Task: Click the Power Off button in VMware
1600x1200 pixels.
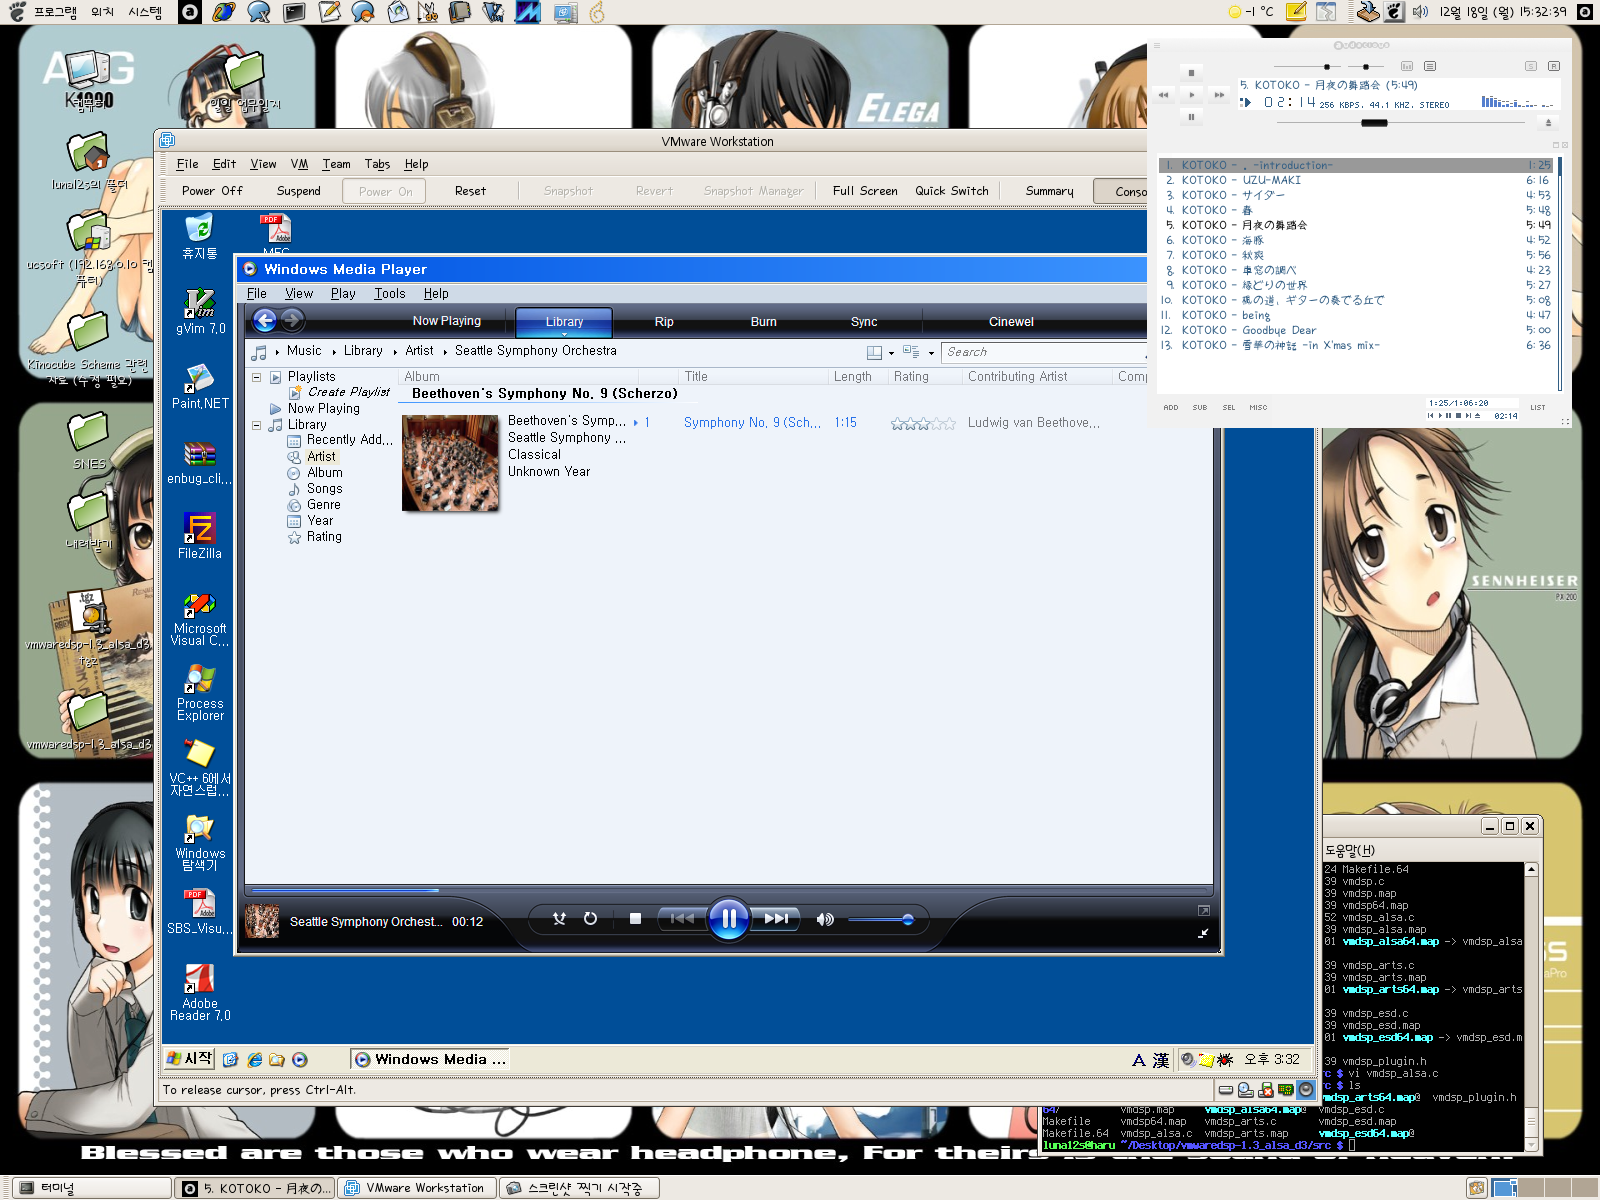Action: 212,191
